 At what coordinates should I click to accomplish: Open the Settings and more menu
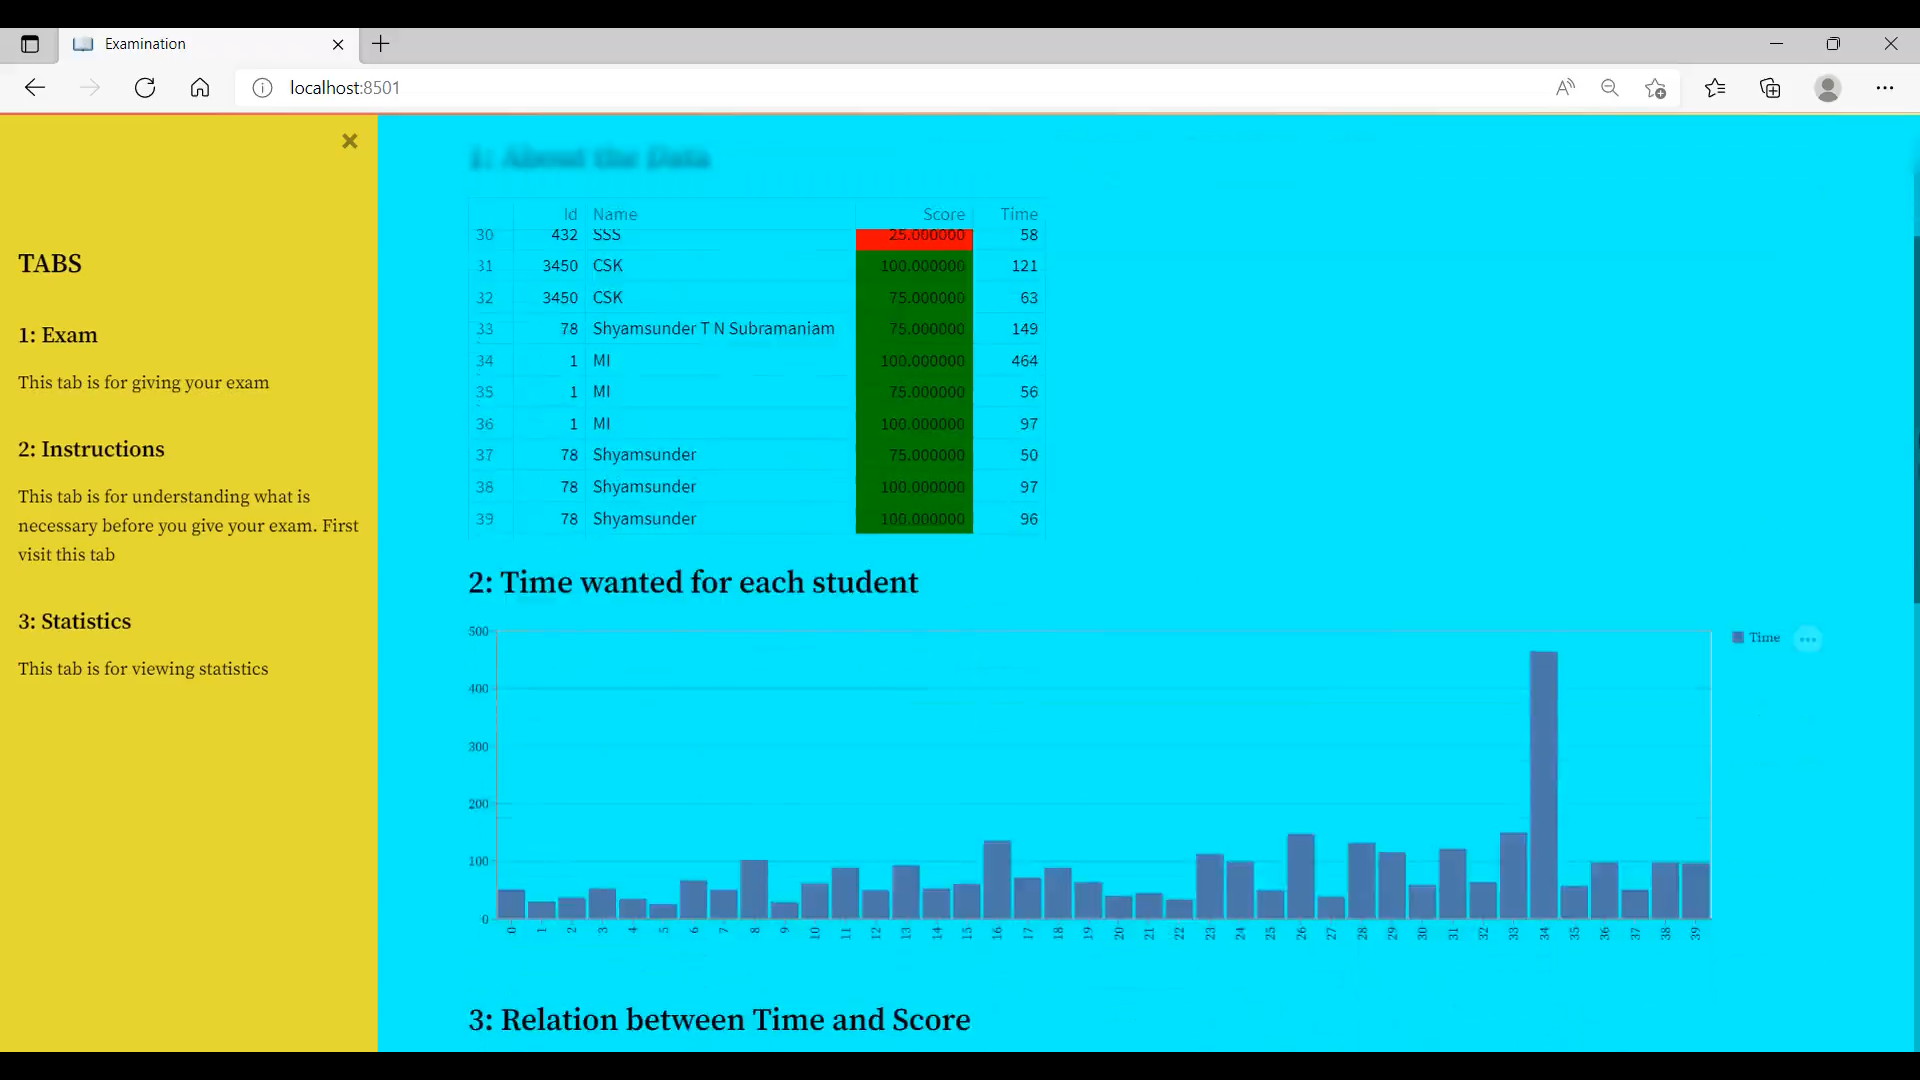coord(1886,88)
